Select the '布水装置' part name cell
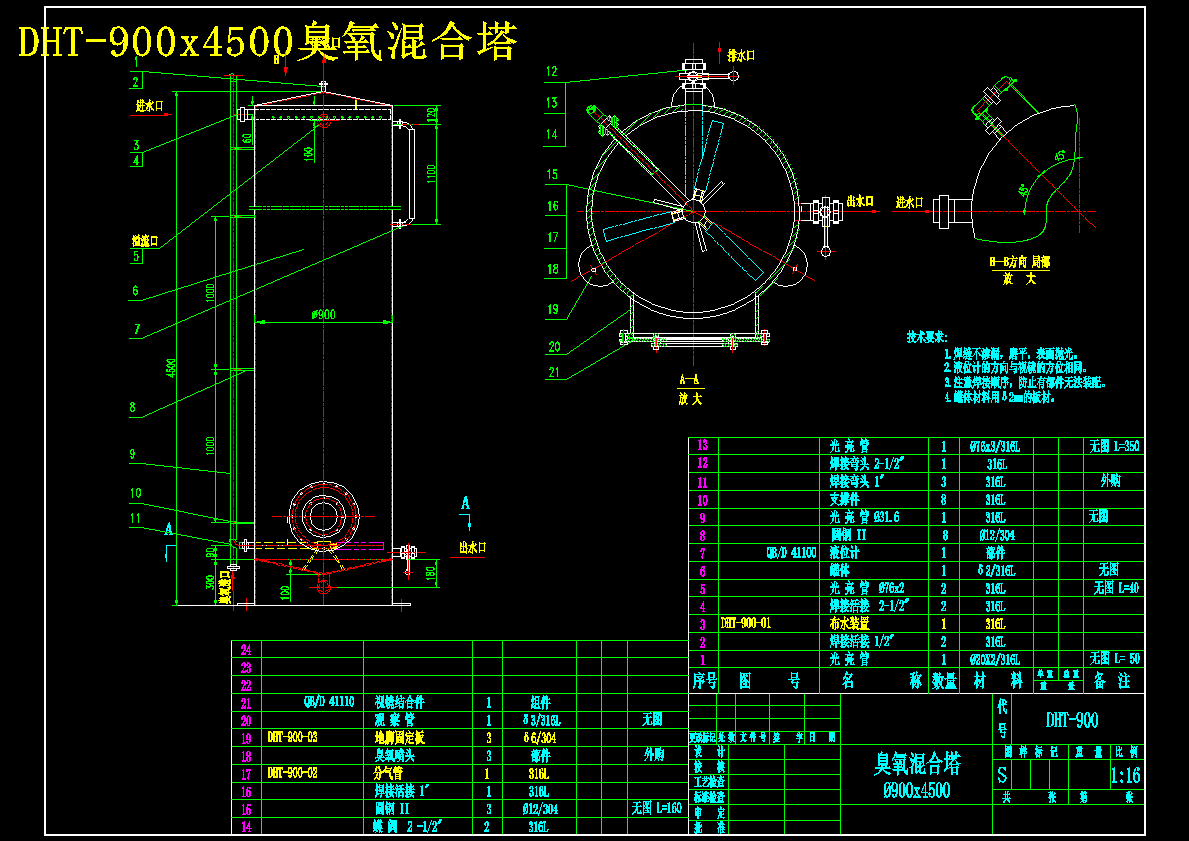Image resolution: width=1189 pixels, height=841 pixels. (849, 623)
